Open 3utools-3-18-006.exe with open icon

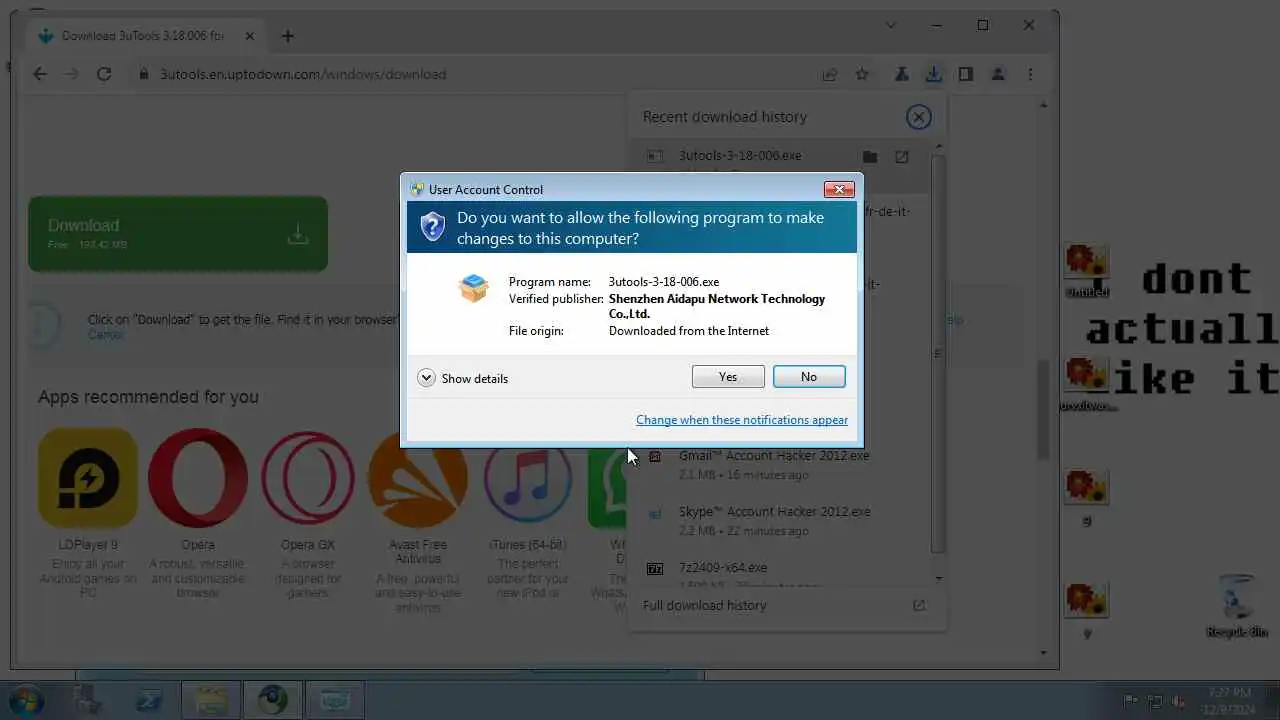point(902,157)
